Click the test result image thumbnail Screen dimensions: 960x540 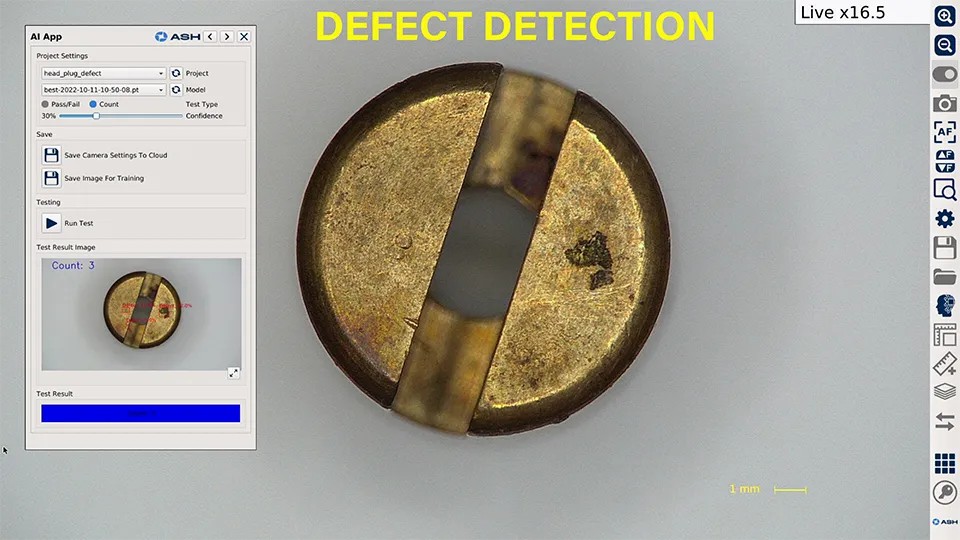coord(140,315)
